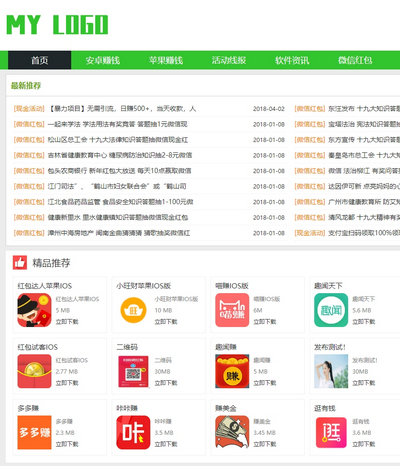The height and width of the screenshot is (466, 400).
Task: Select the 活动线报 navigation item
Action: (x=229, y=60)
